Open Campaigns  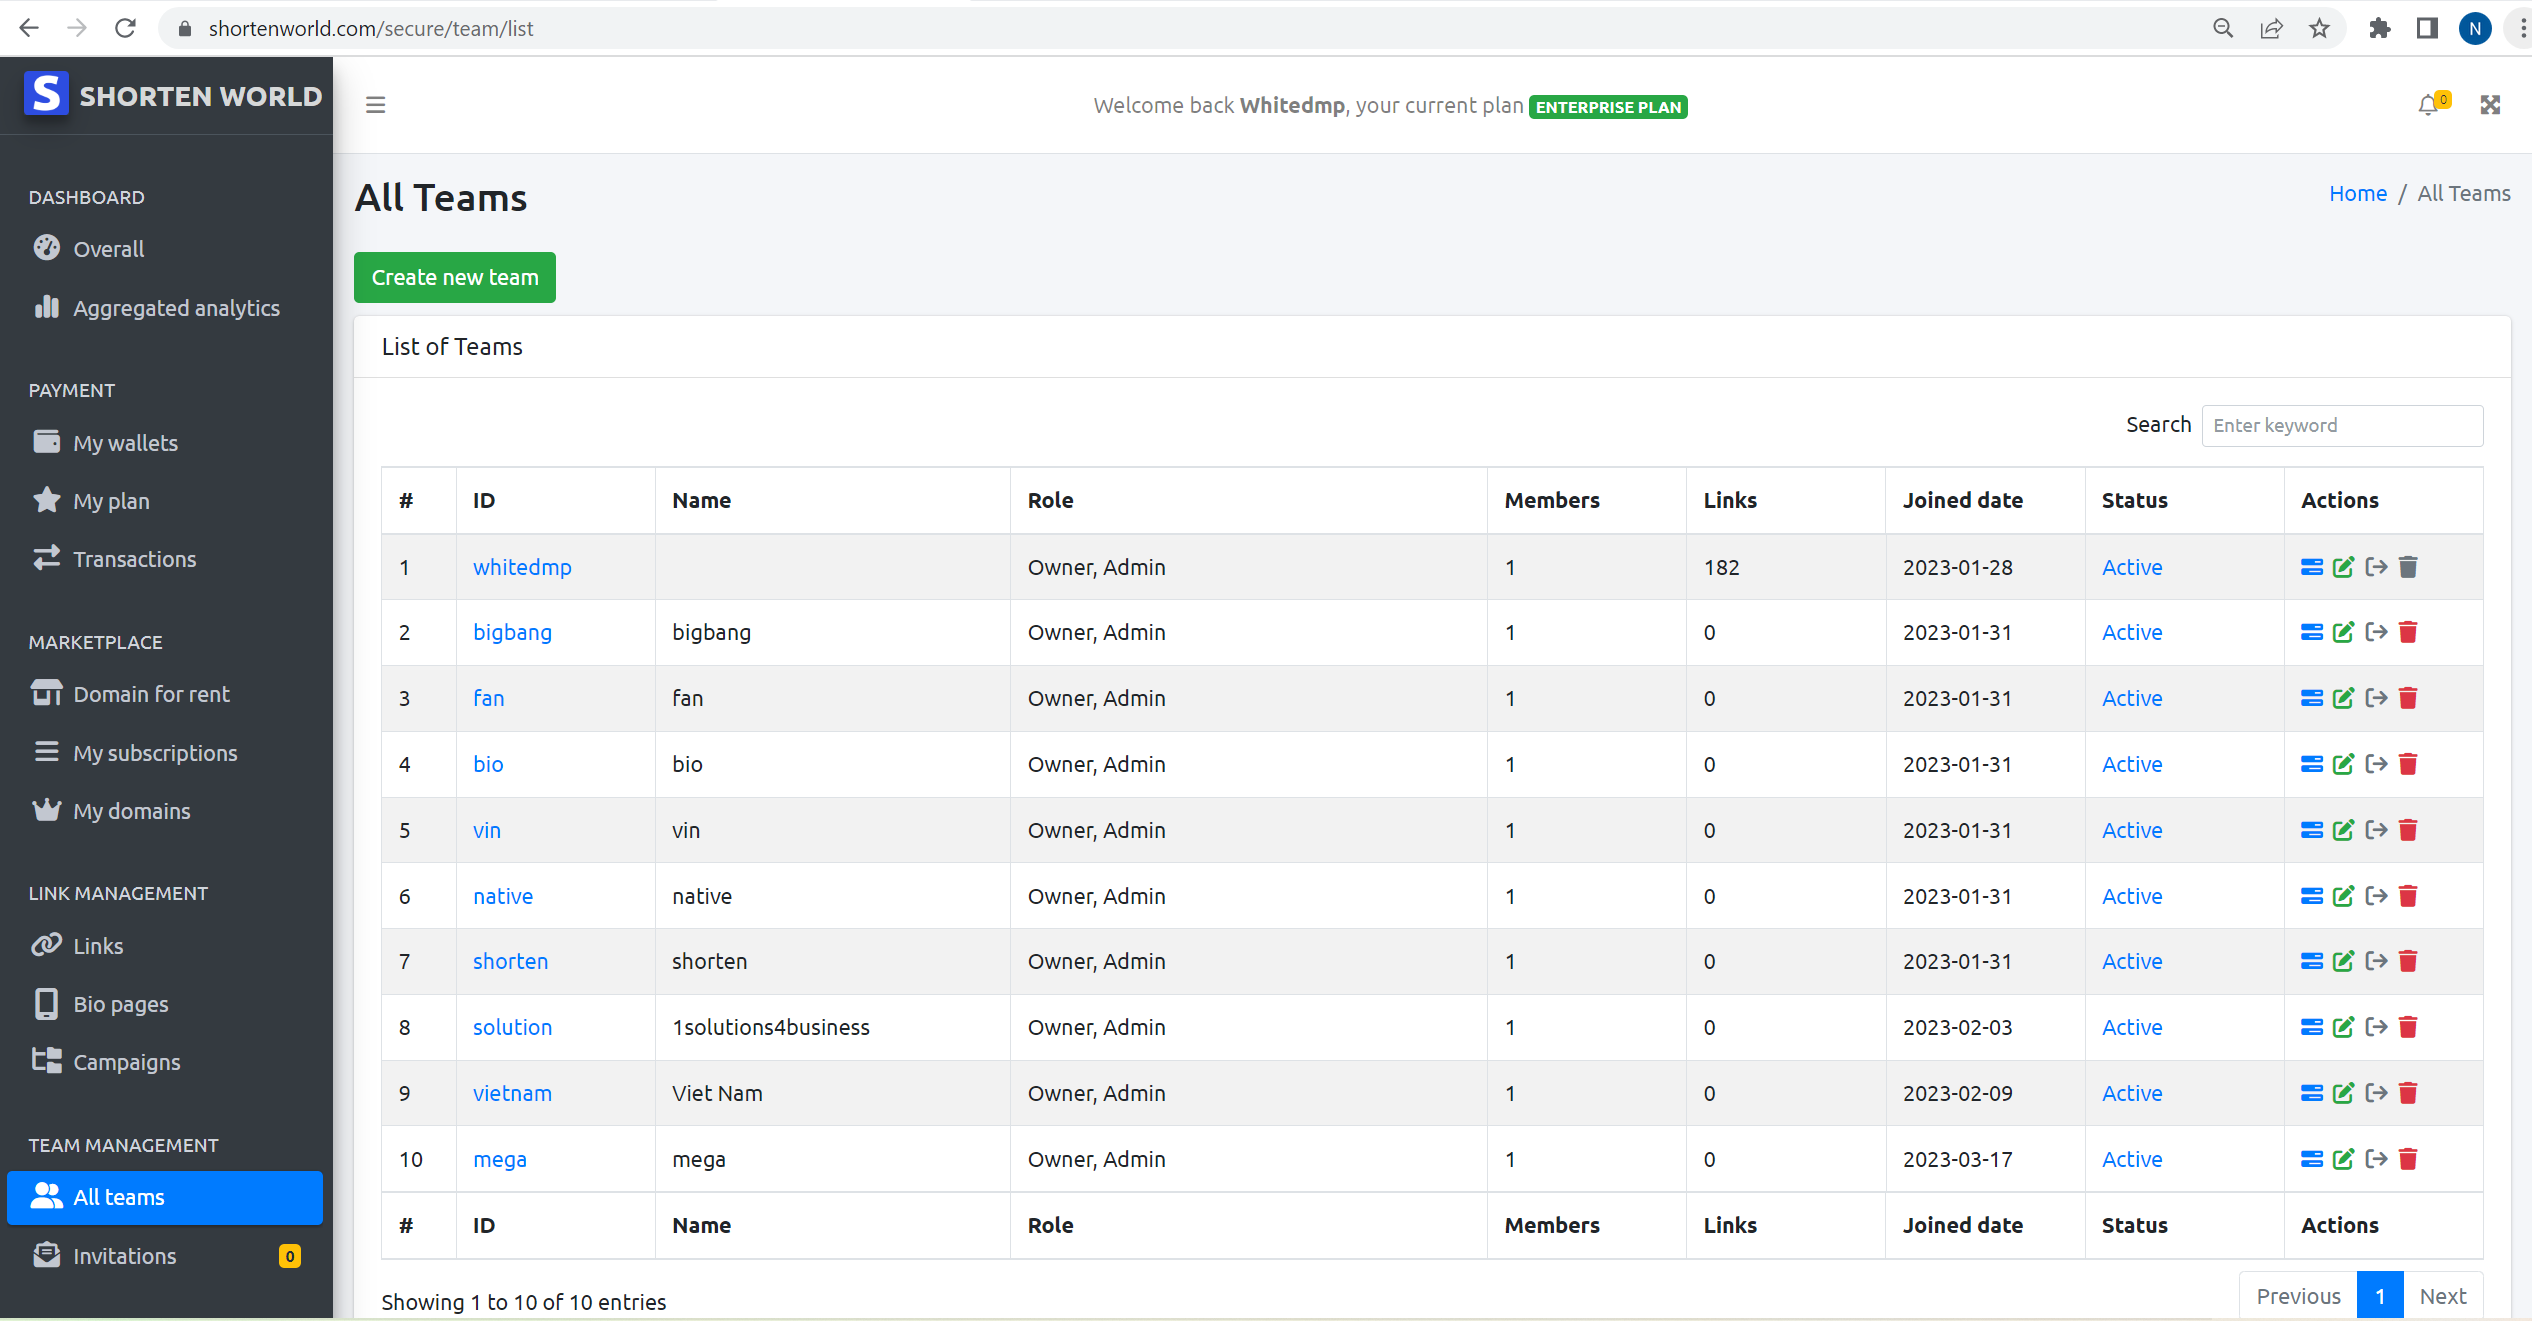[165, 1062]
